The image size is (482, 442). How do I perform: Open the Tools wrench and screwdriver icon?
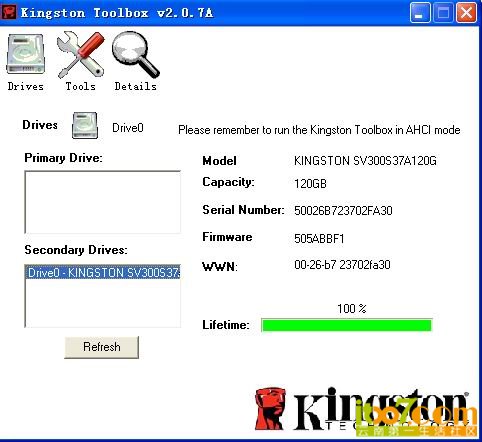(80, 55)
